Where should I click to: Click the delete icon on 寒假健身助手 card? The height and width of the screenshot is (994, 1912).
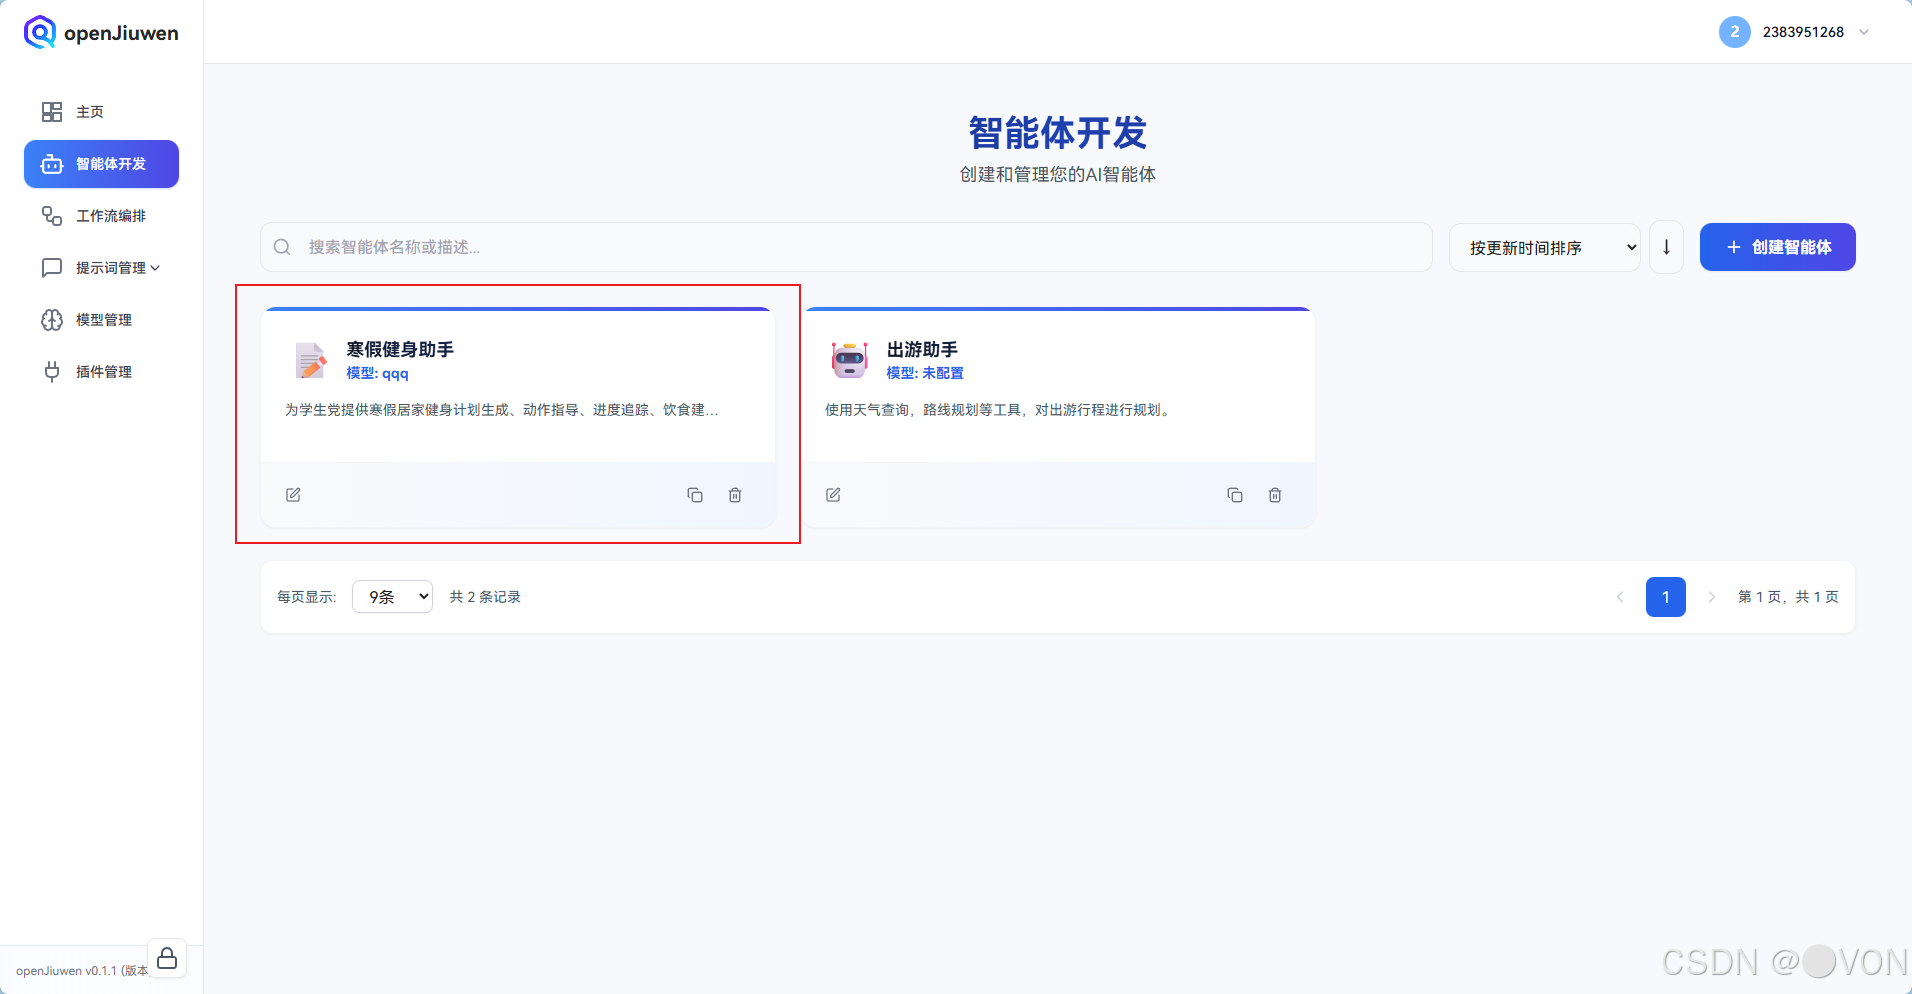coord(735,494)
